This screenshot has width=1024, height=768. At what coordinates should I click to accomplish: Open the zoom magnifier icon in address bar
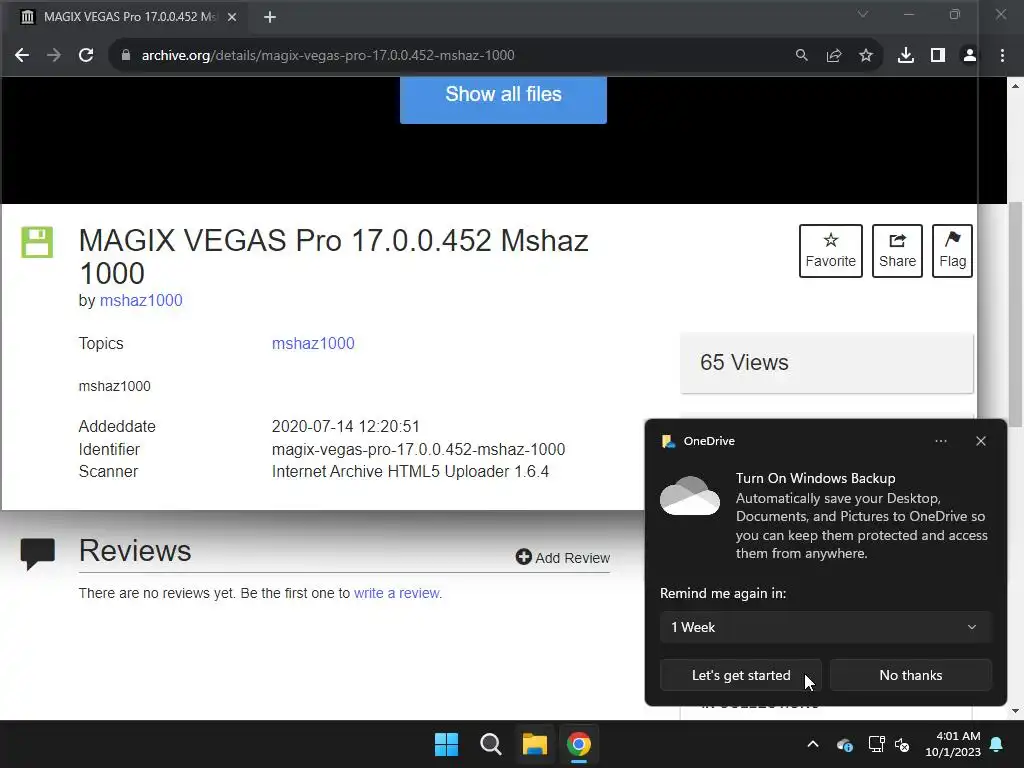point(801,56)
